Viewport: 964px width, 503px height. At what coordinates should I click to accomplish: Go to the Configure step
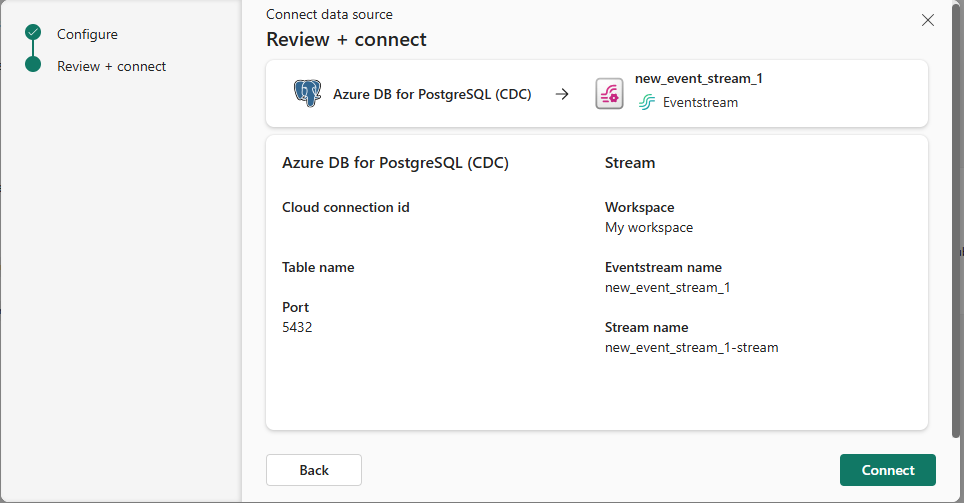click(x=87, y=34)
